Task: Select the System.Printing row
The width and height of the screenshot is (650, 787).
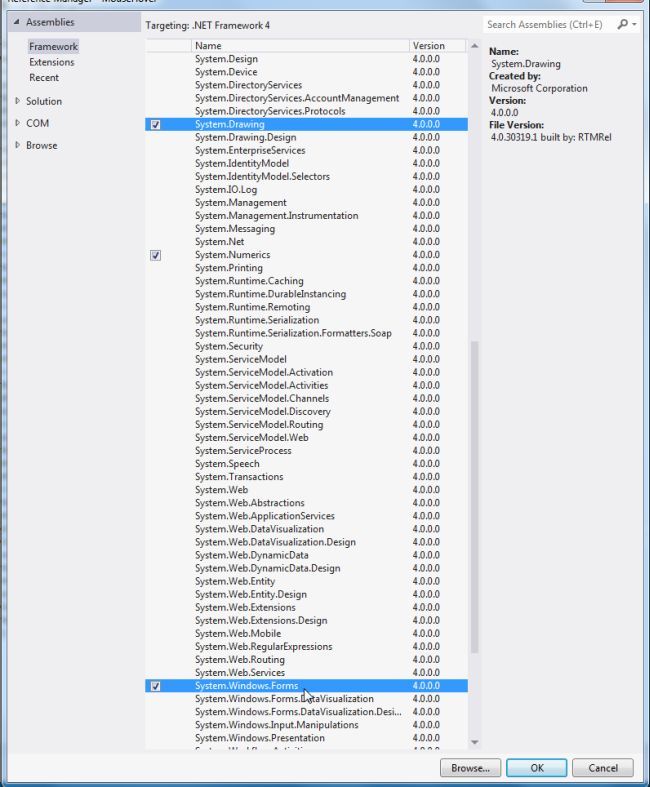Action: (306, 268)
